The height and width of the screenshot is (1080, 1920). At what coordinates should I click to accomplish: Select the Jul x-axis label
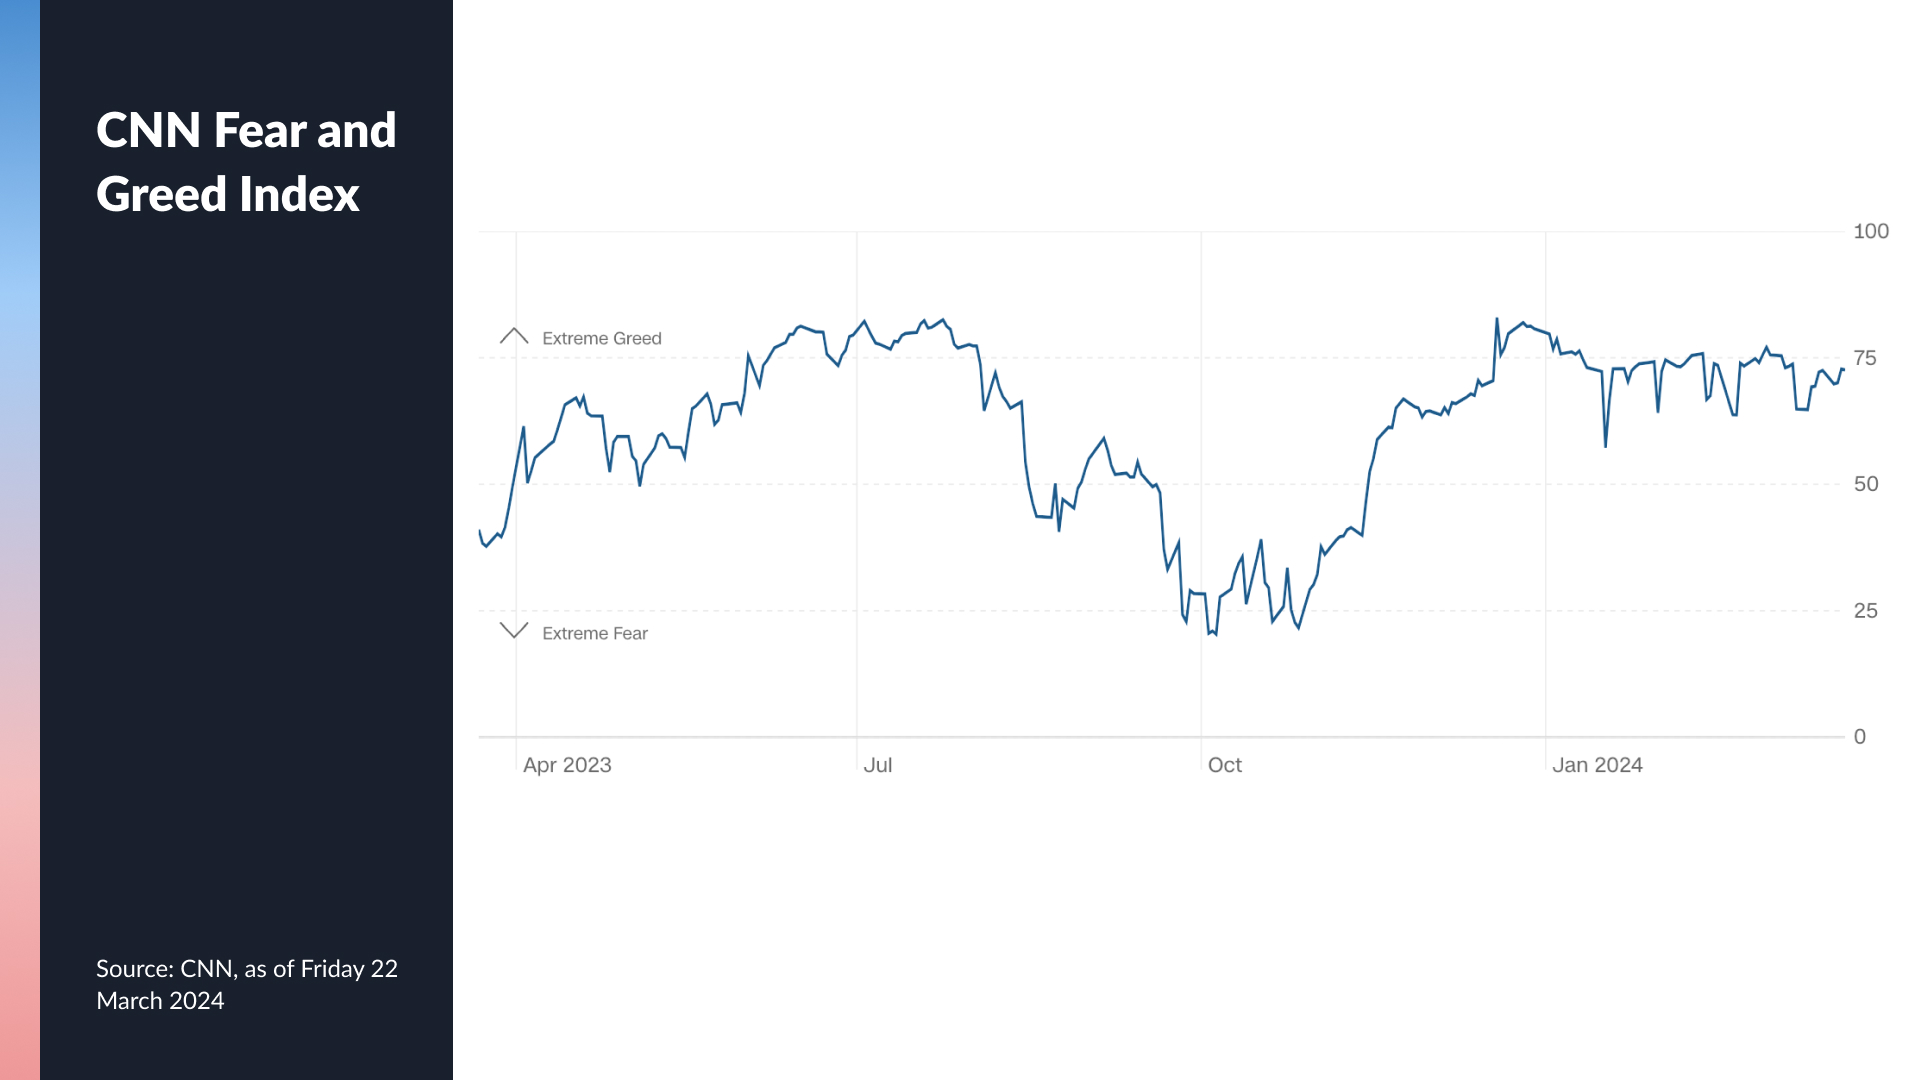point(877,765)
